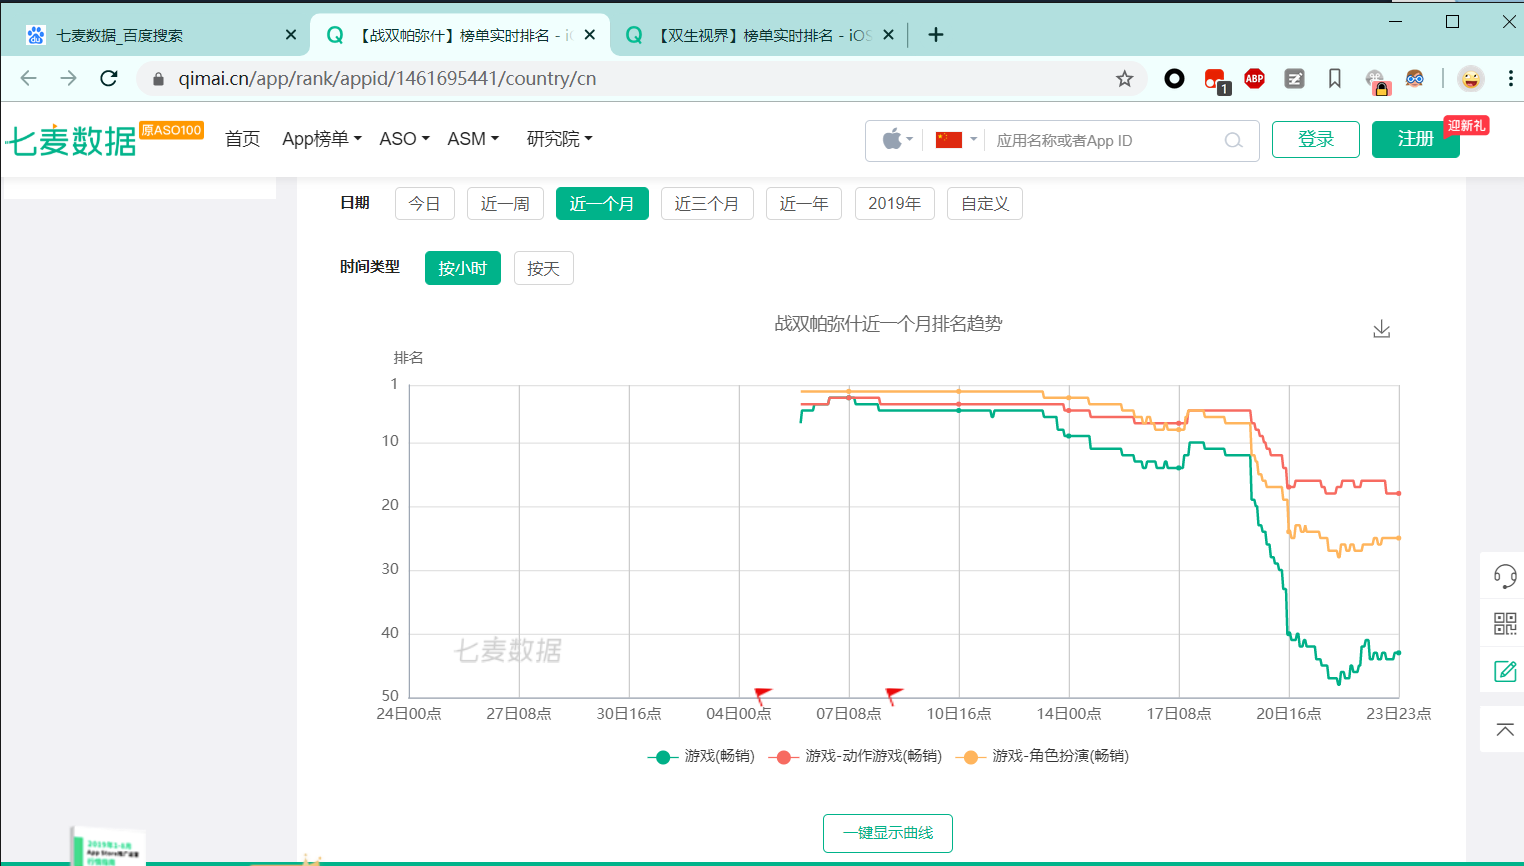Click the 七麦数据 logo
This screenshot has height=866, width=1524.
click(x=70, y=141)
